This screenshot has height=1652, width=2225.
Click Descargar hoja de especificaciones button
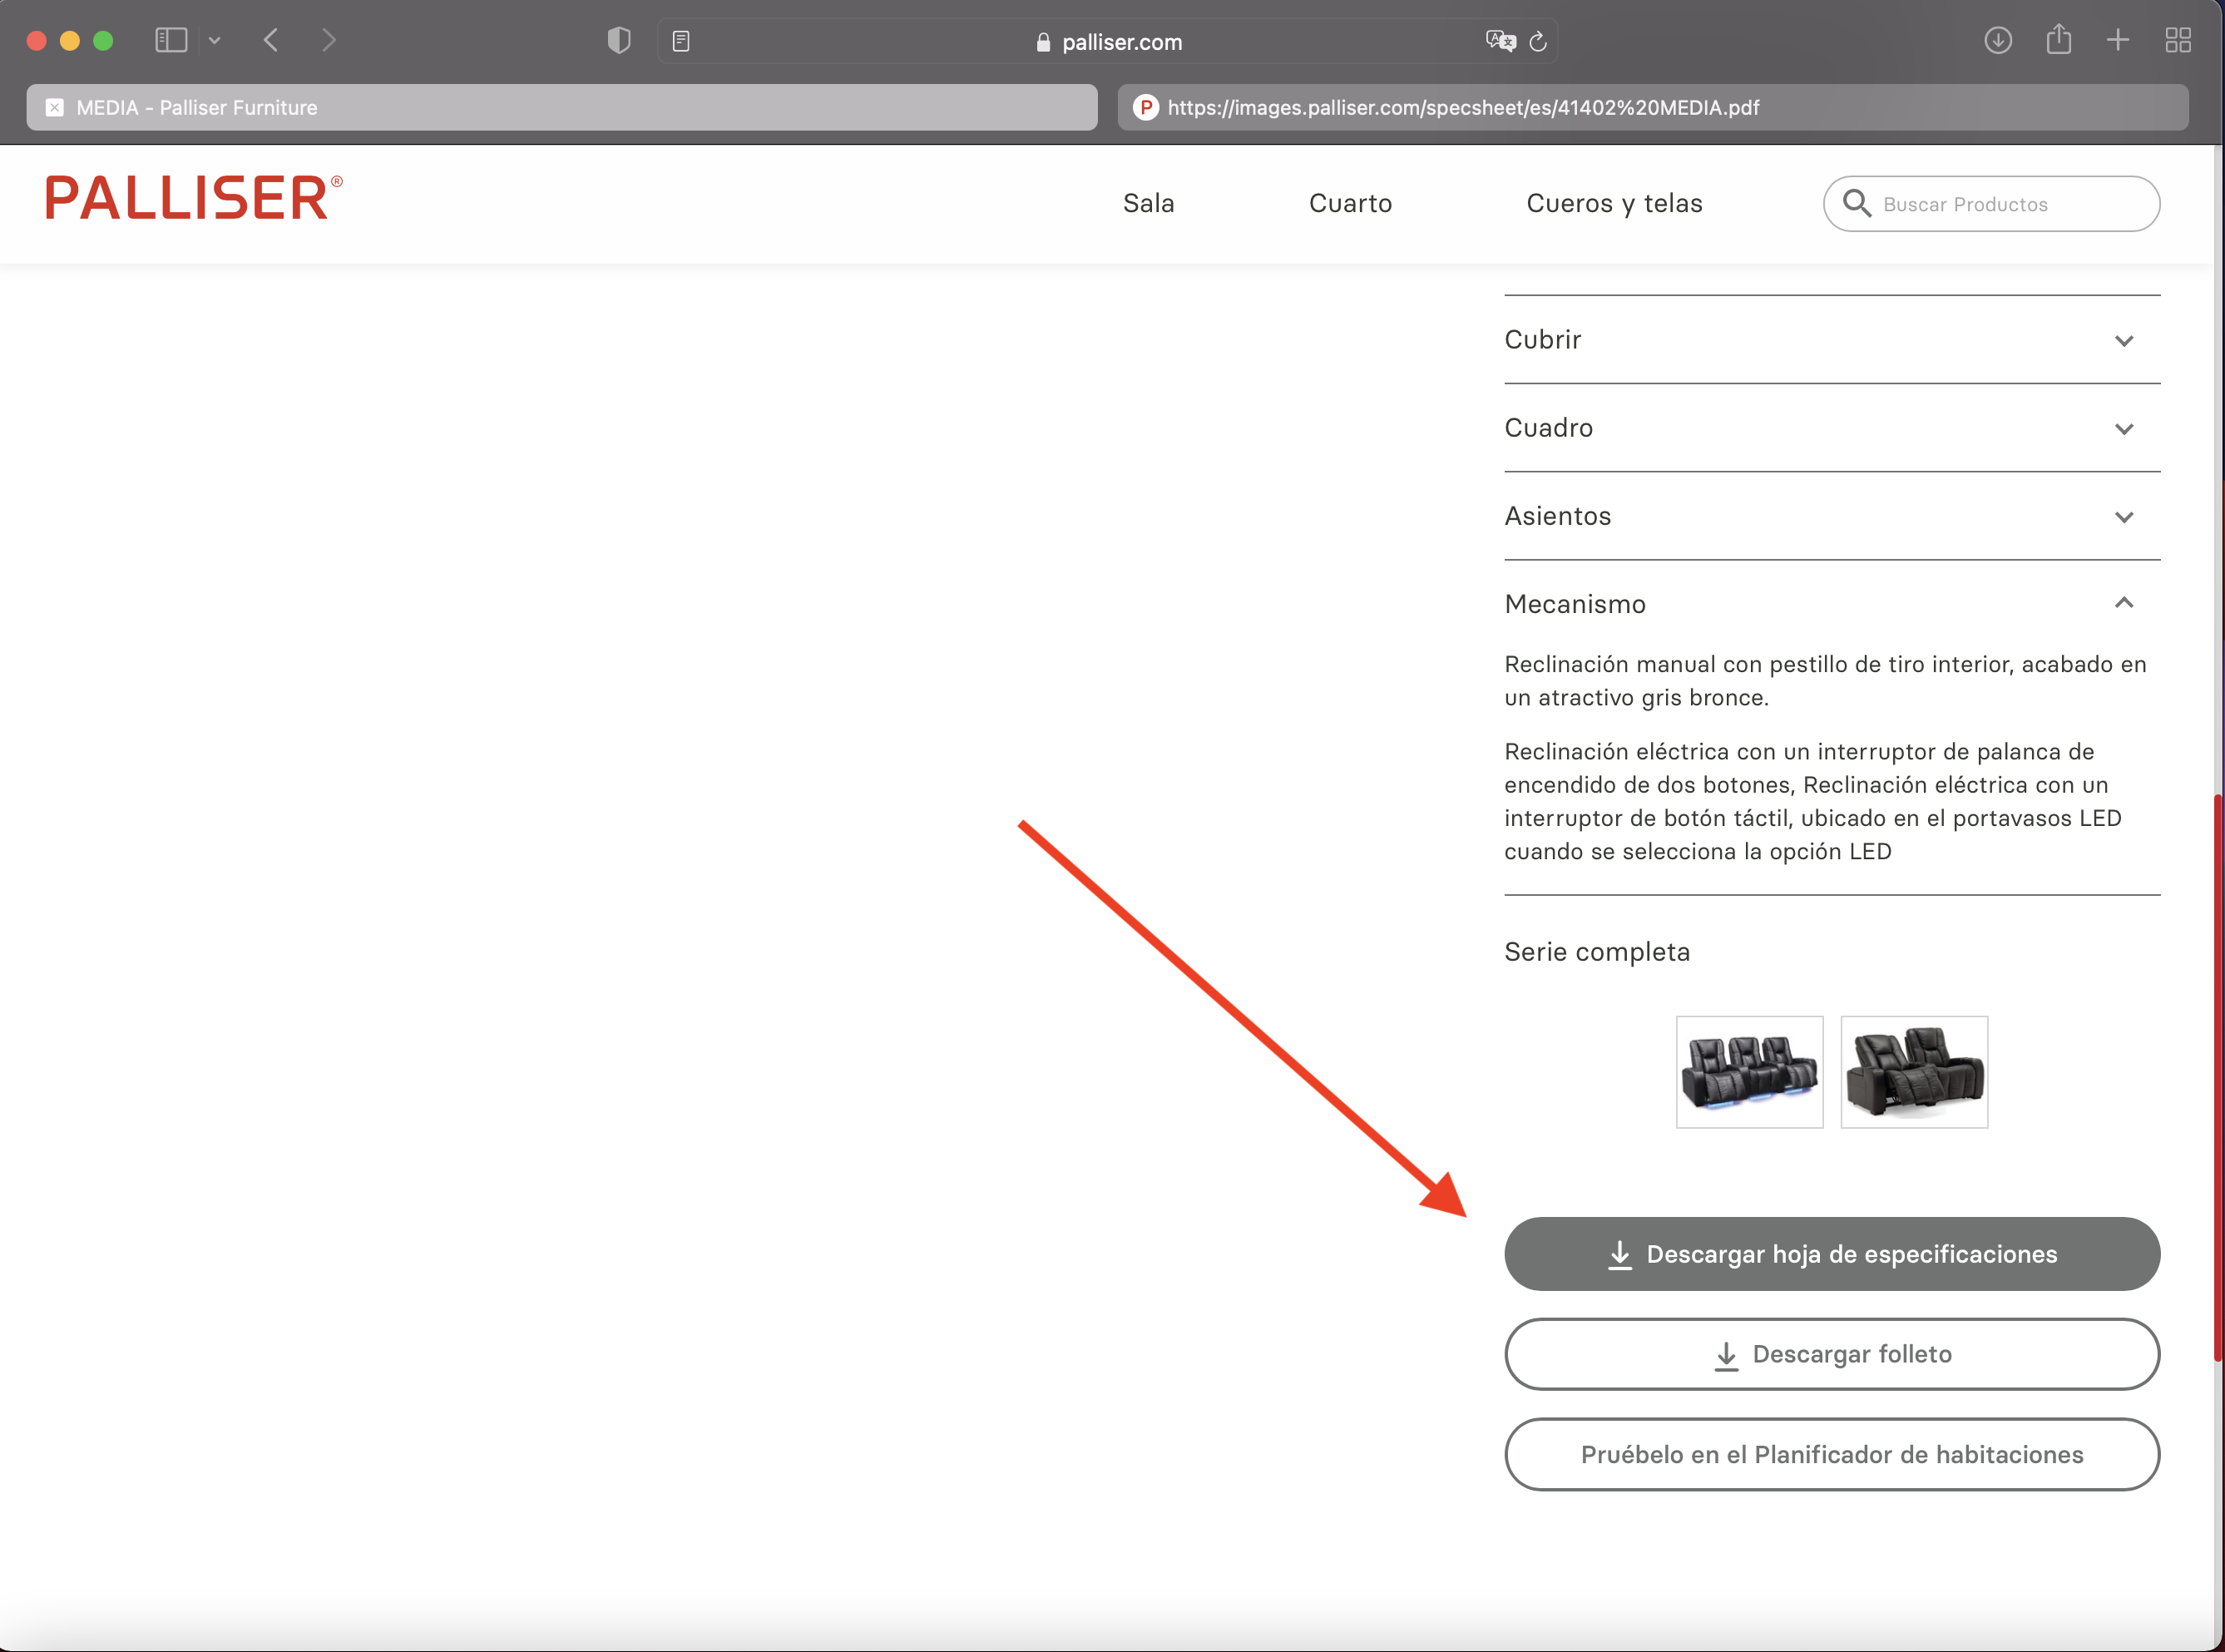[x=1832, y=1254]
